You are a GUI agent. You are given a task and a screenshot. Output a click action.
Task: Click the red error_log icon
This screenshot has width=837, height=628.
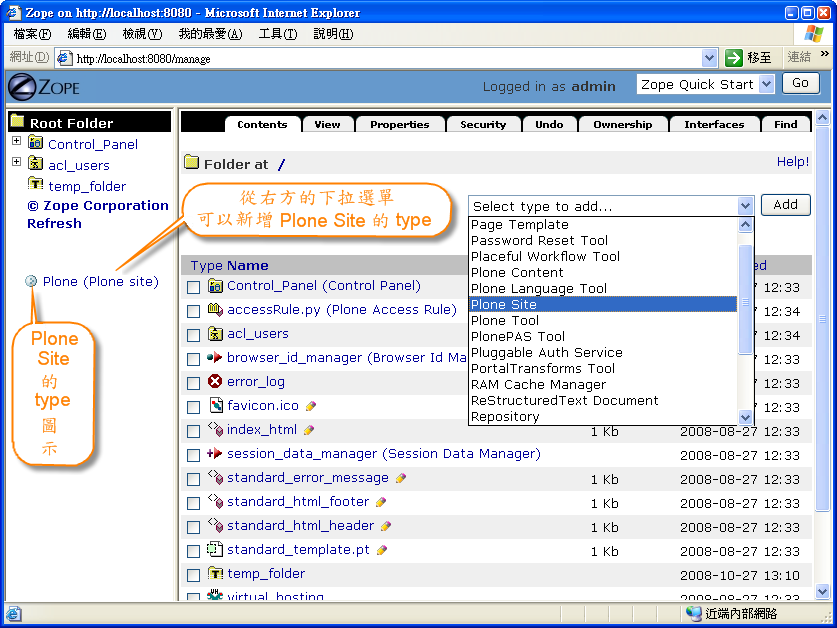215,381
